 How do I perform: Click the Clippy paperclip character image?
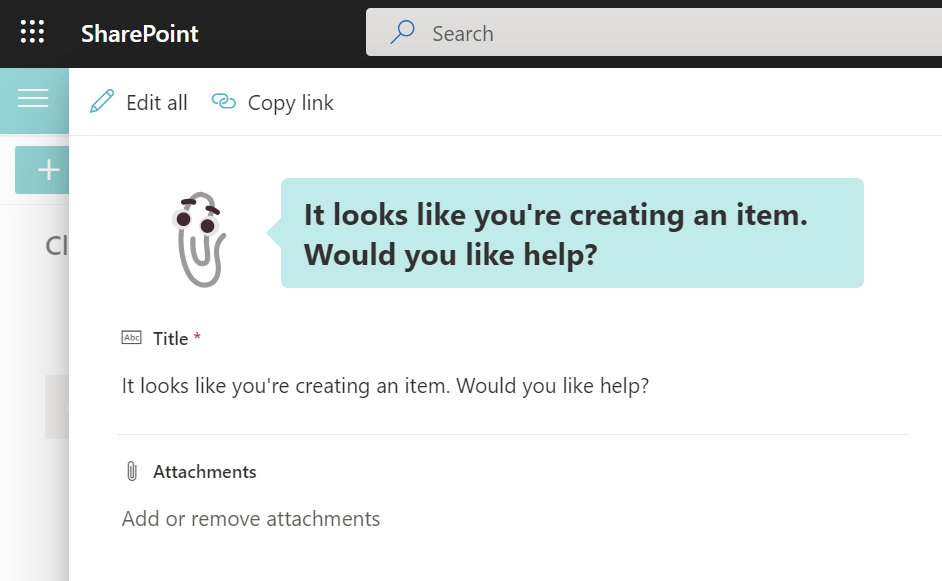pyautogui.click(x=200, y=239)
